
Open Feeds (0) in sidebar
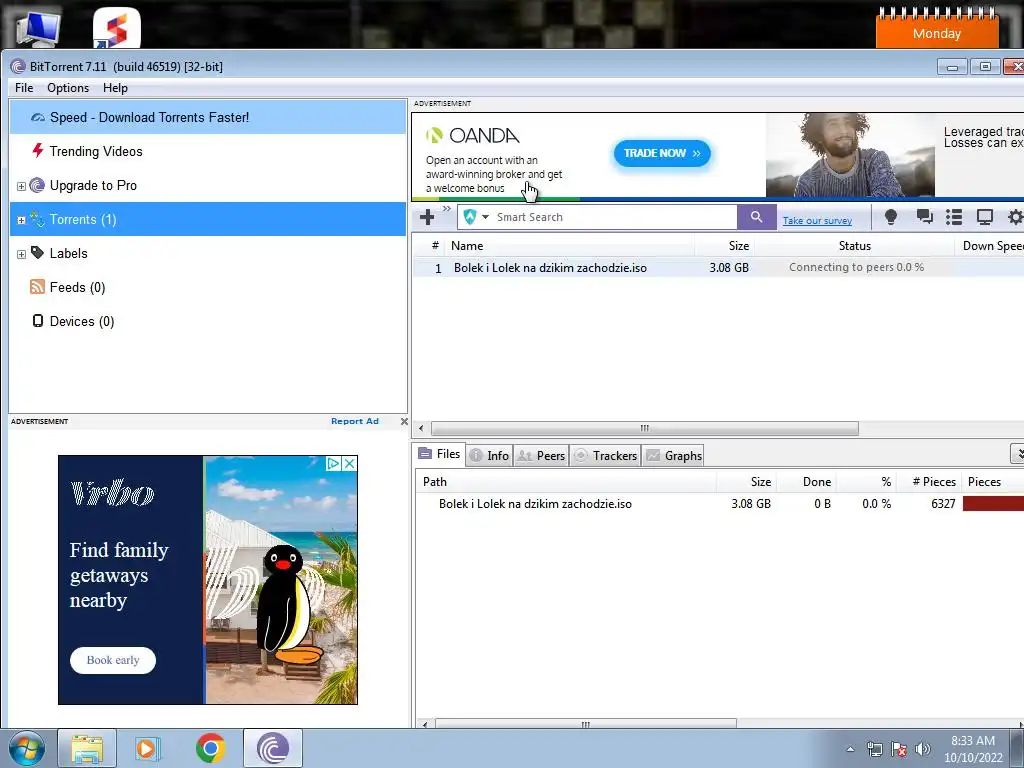pyautogui.click(x=77, y=287)
